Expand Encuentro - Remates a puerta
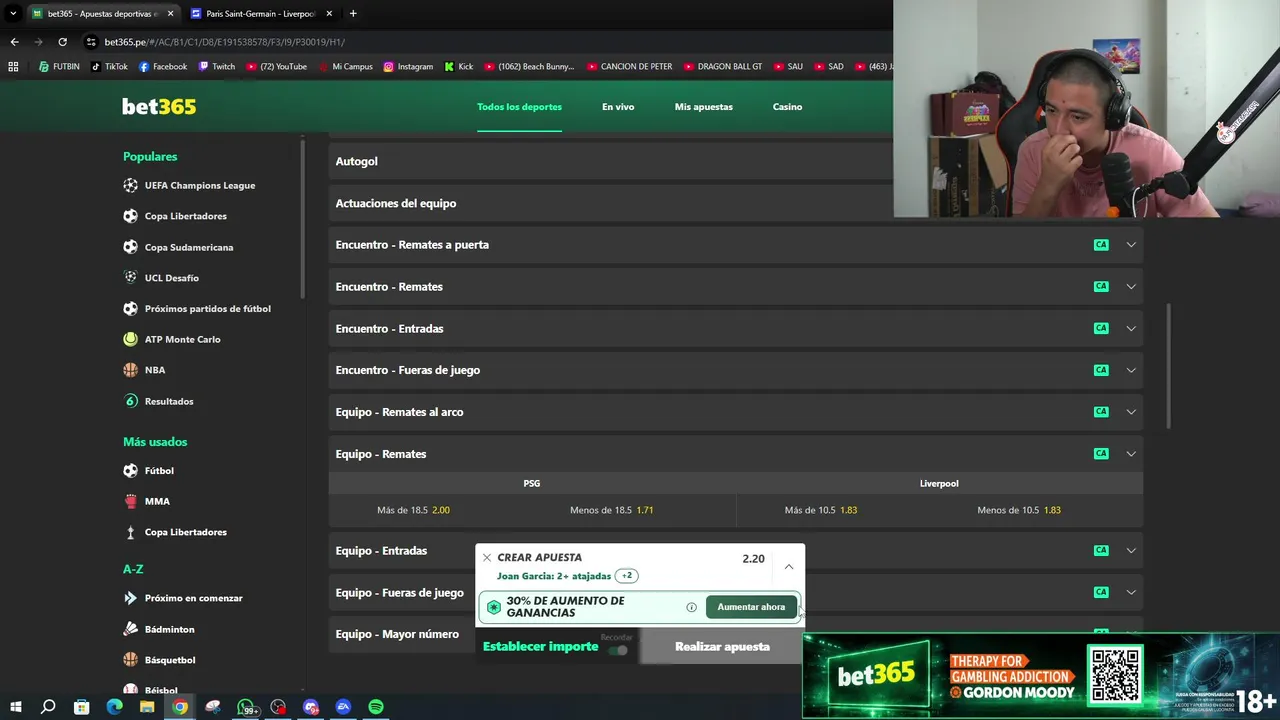The width and height of the screenshot is (1280, 720). pos(735,245)
